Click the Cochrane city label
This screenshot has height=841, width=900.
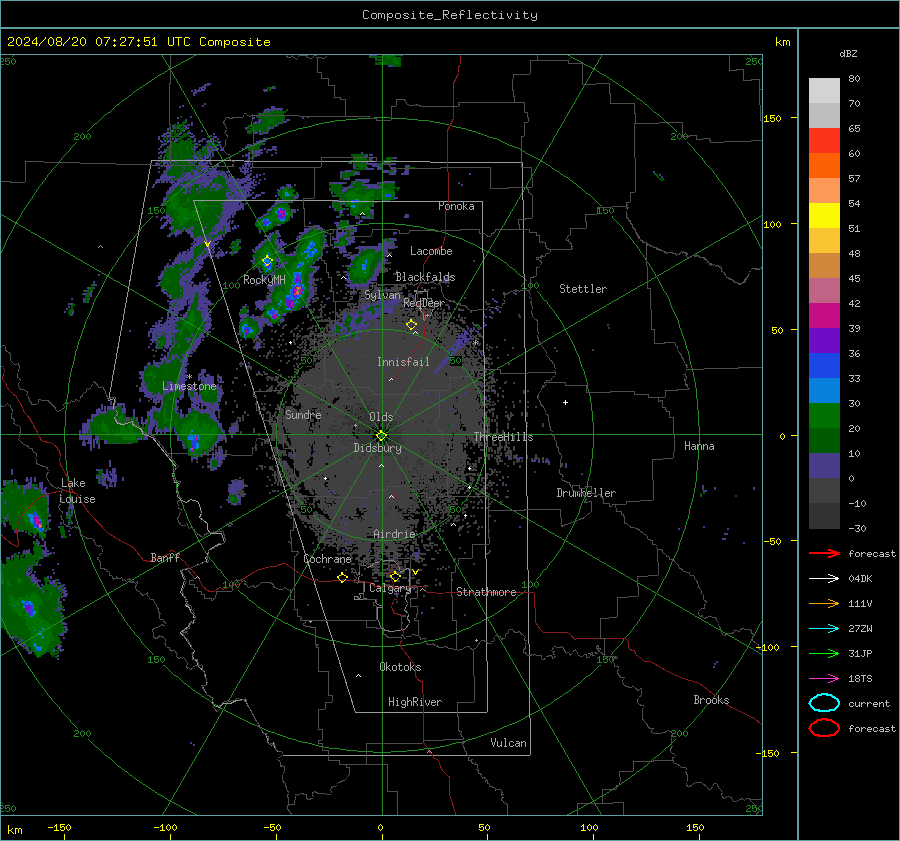(x=327, y=559)
